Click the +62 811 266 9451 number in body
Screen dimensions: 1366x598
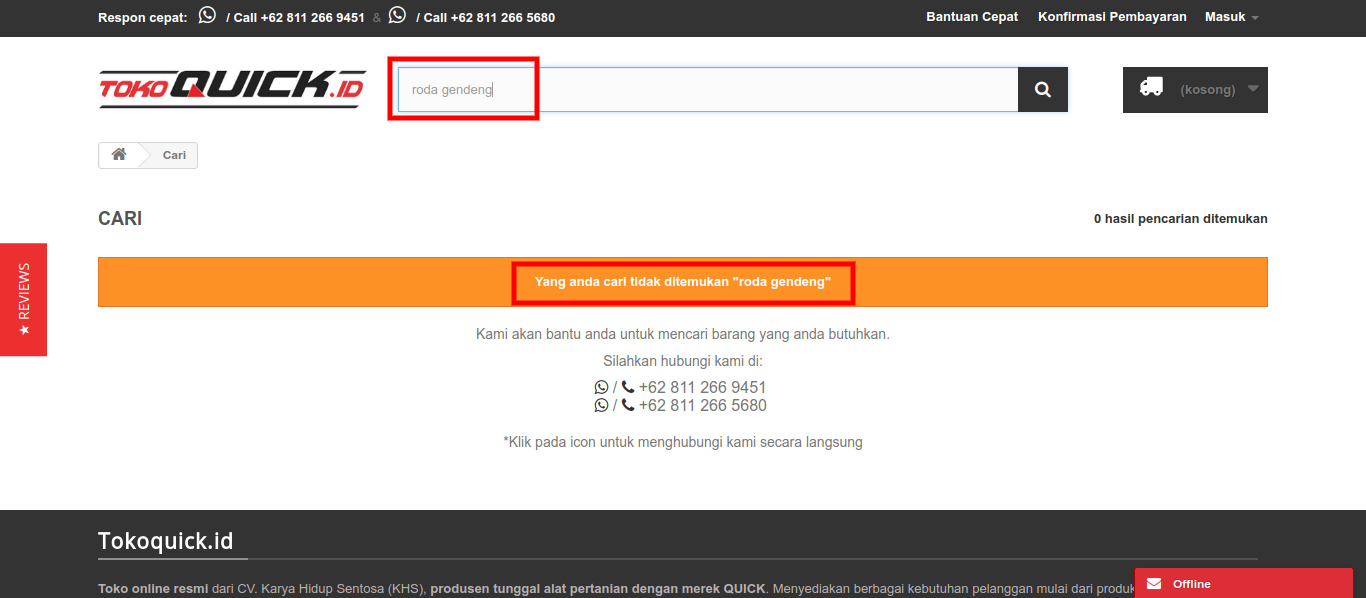(x=703, y=387)
